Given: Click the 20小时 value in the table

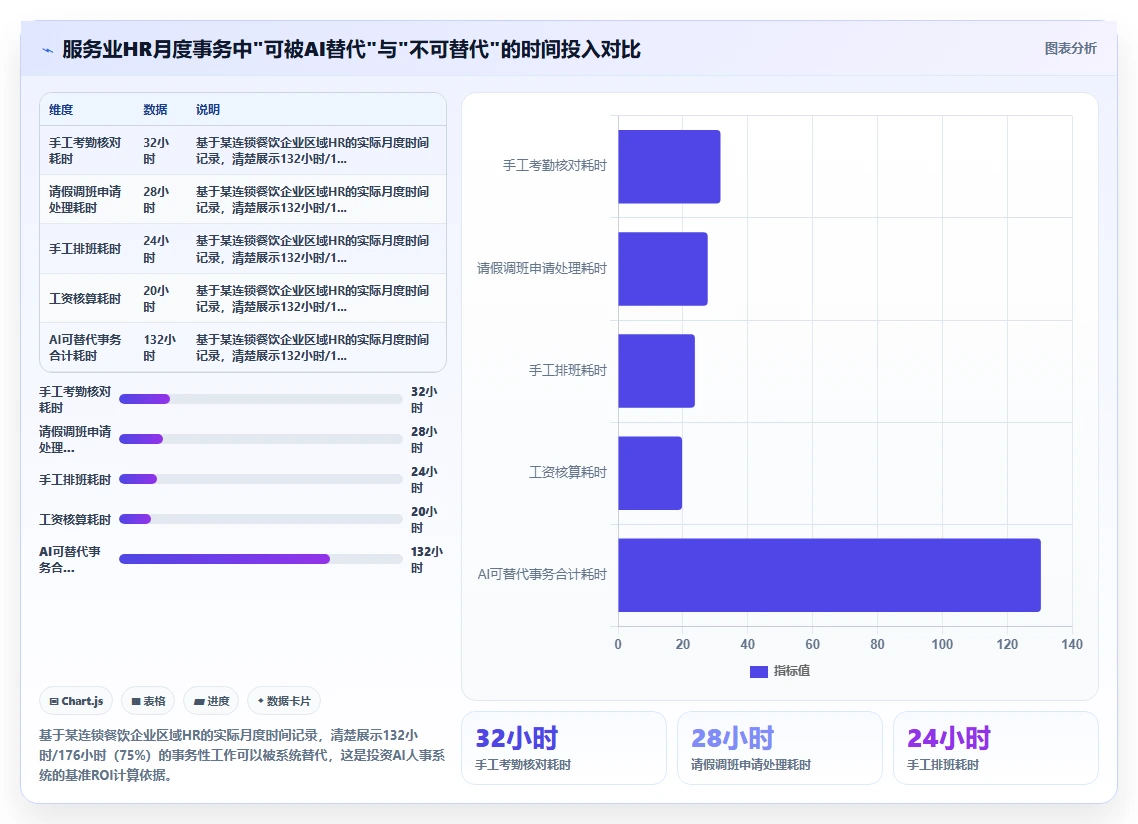Looking at the screenshot, I should point(156,298).
